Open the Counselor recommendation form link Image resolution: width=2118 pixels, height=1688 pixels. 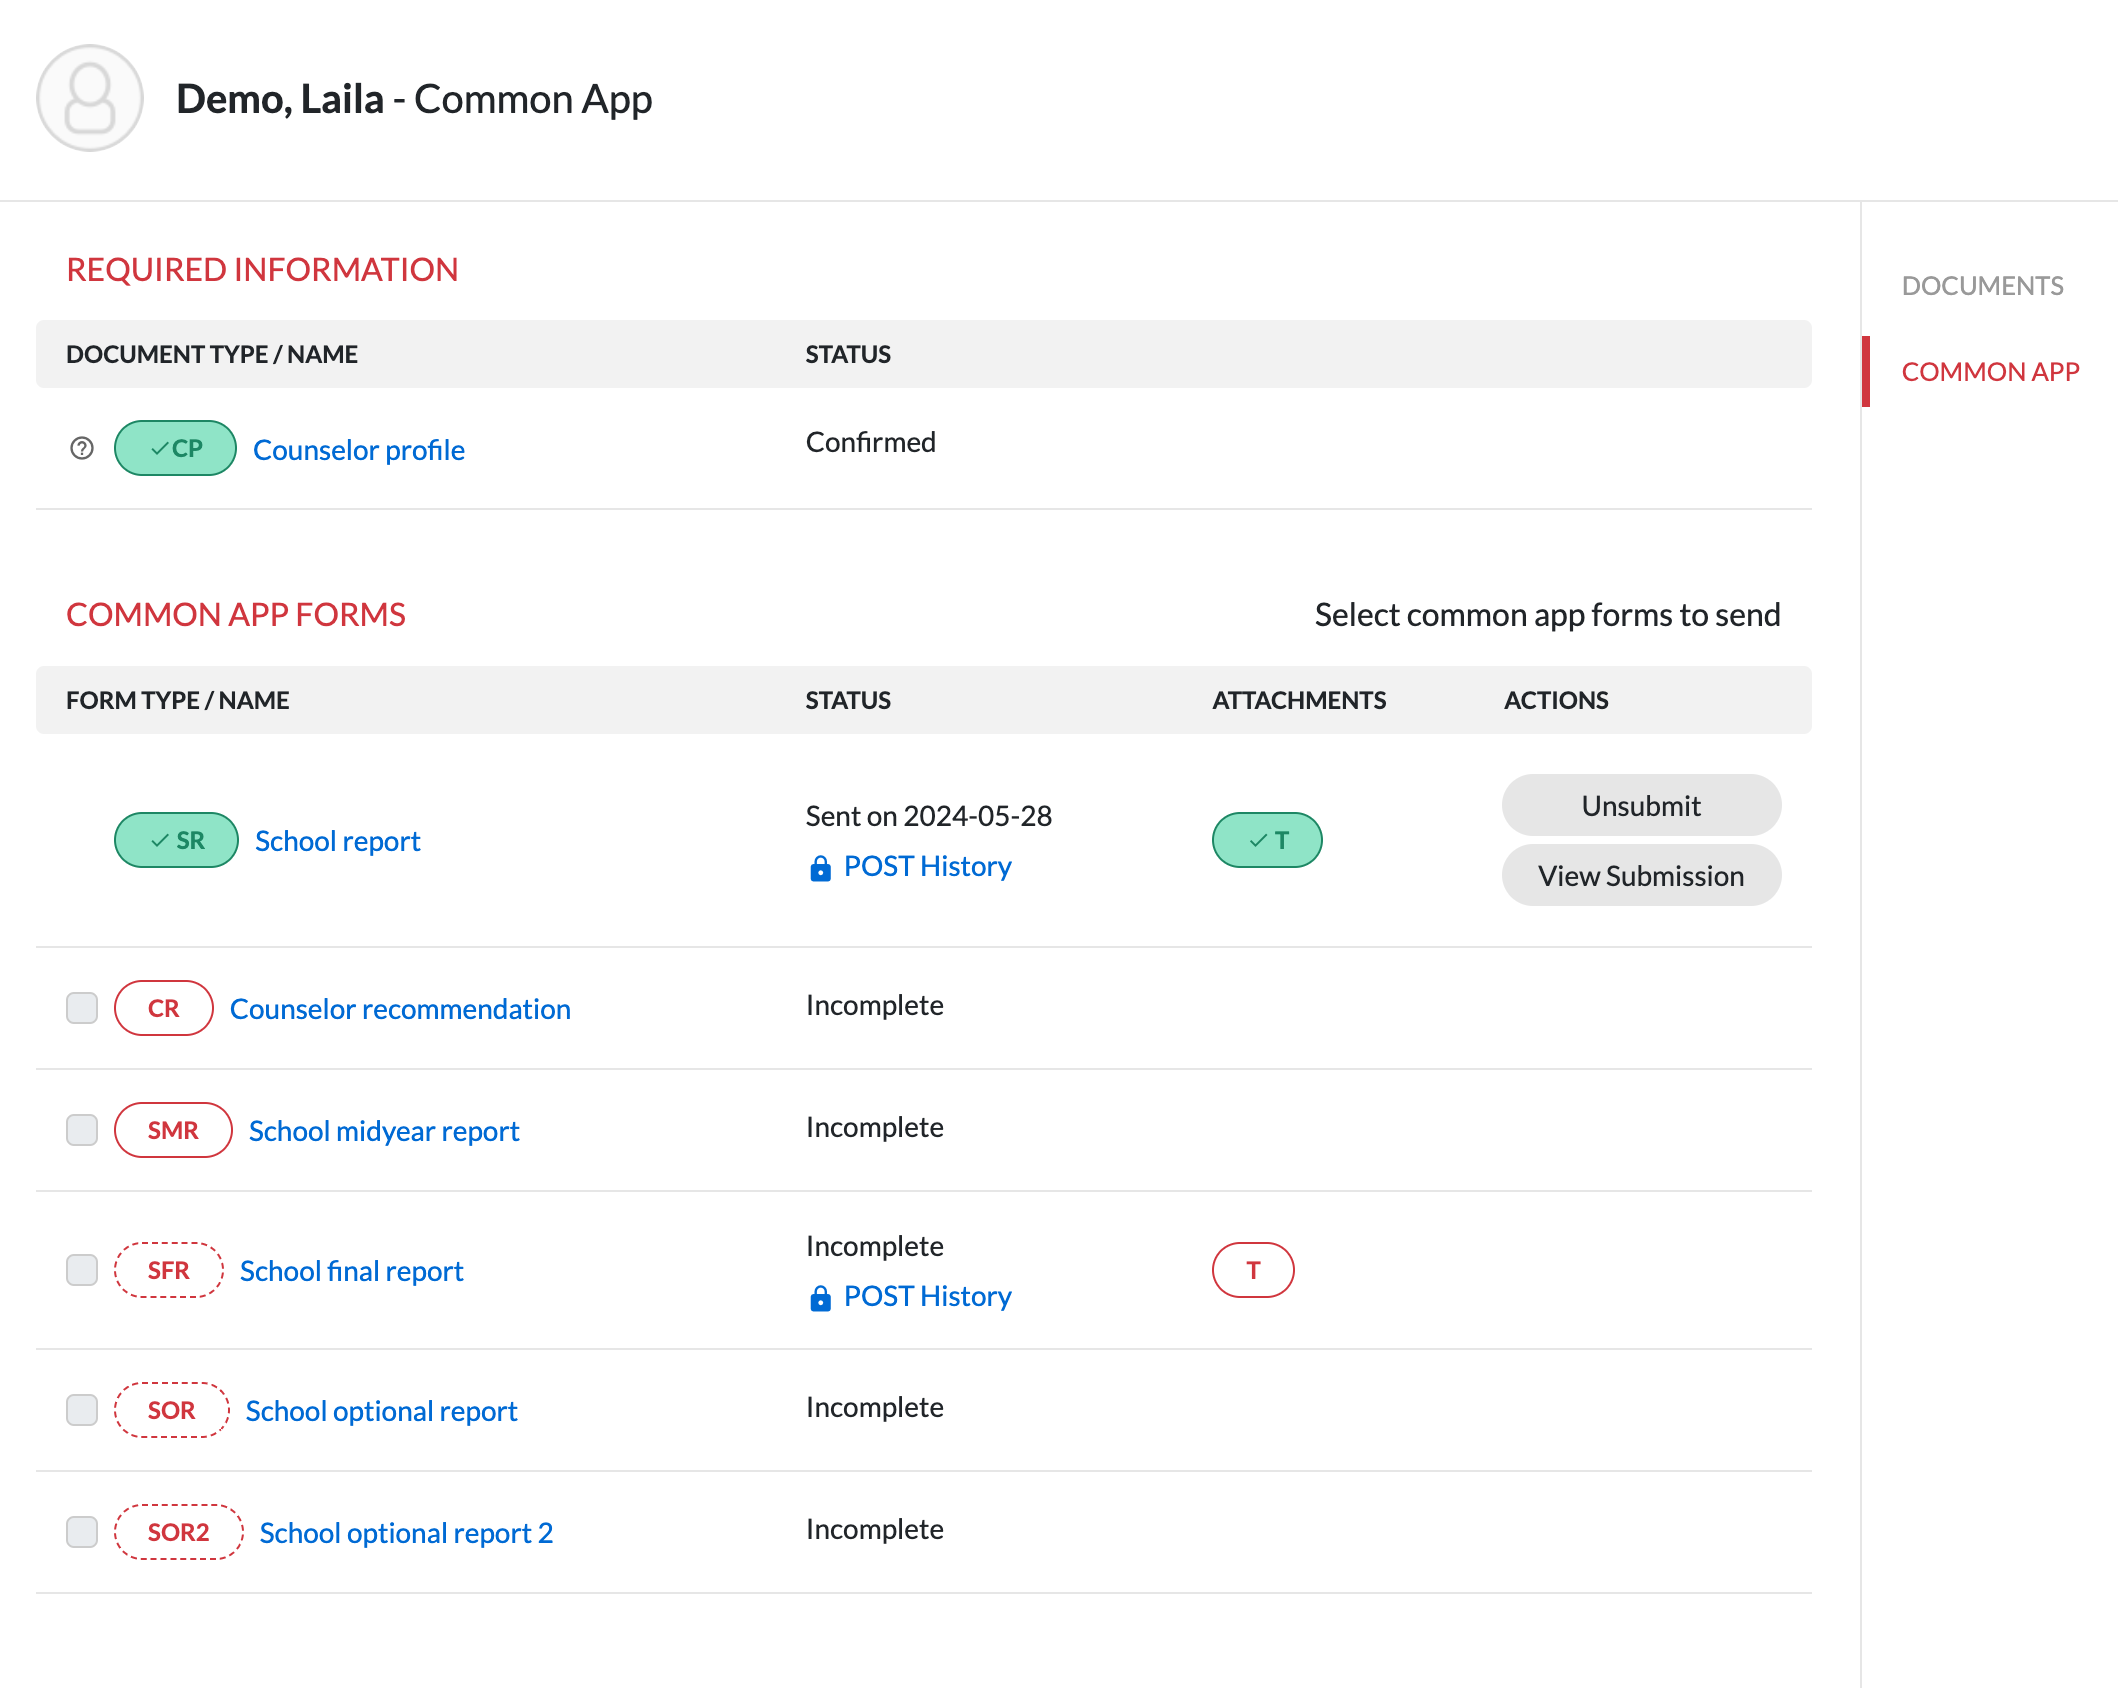(400, 1009)
